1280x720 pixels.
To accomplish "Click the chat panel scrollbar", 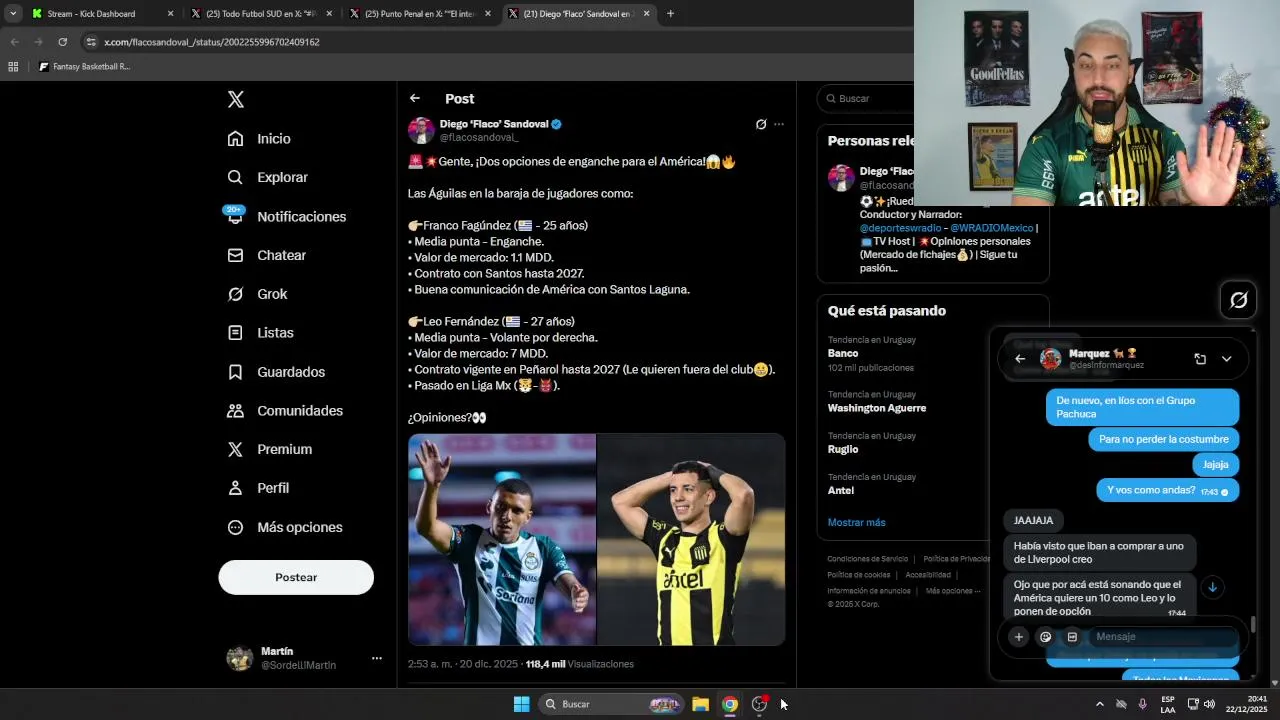I will point(1252,624).
